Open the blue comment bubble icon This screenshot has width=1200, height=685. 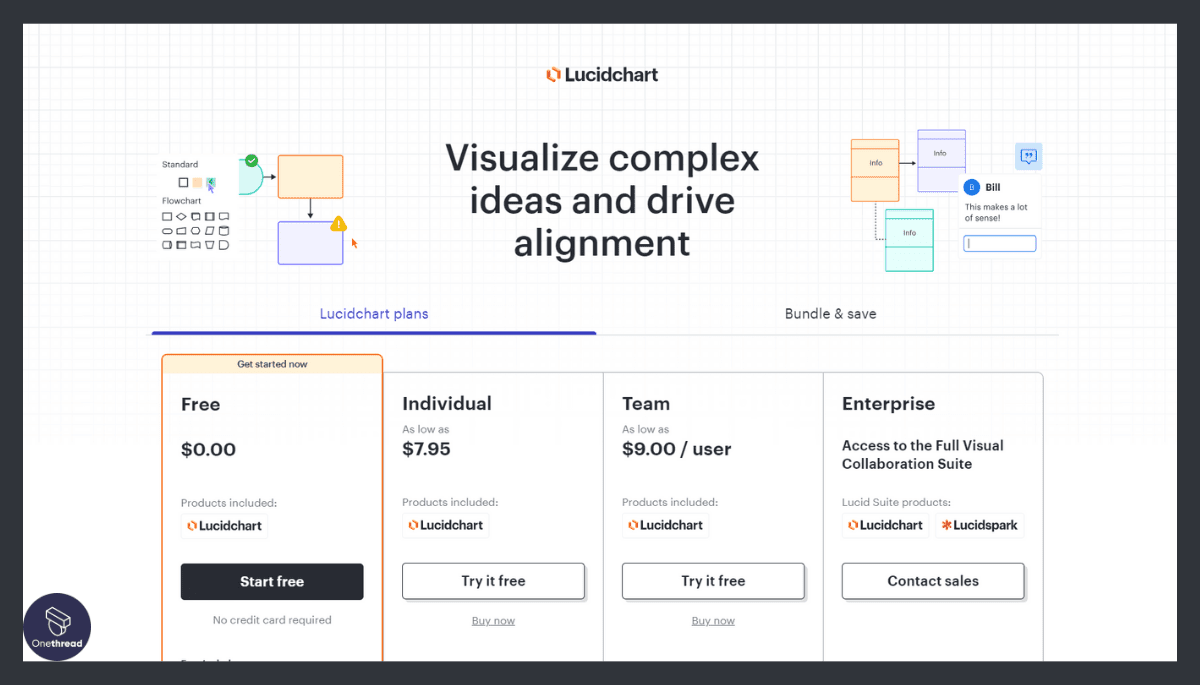click(1029, 157)
